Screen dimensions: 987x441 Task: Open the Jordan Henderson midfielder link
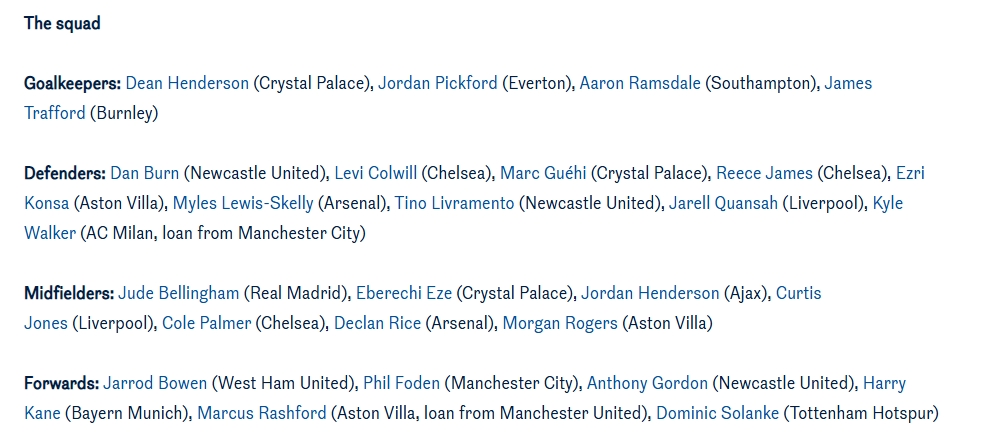pos(650,293)
